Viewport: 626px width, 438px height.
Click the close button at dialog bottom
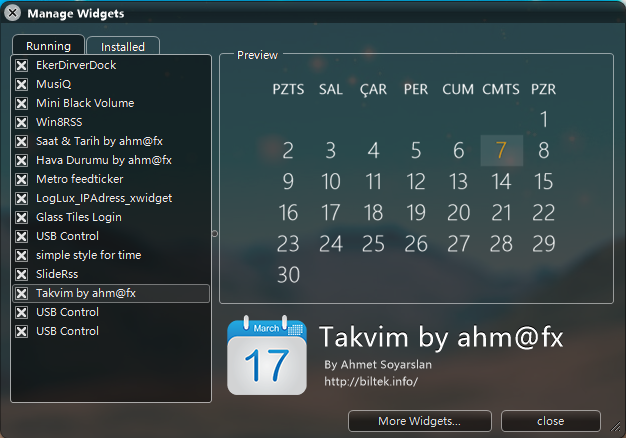click(x=551, y=421)
